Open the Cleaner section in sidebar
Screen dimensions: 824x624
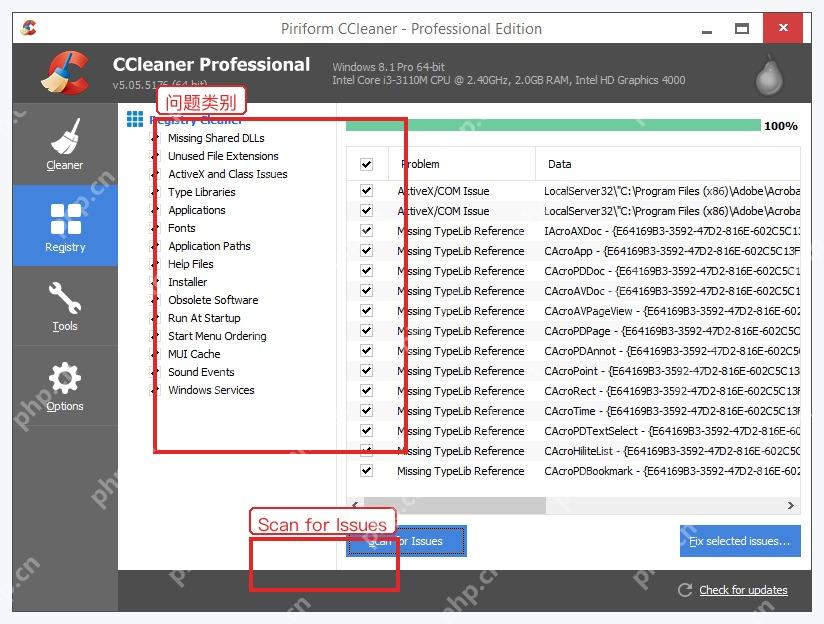coord(65,144)
